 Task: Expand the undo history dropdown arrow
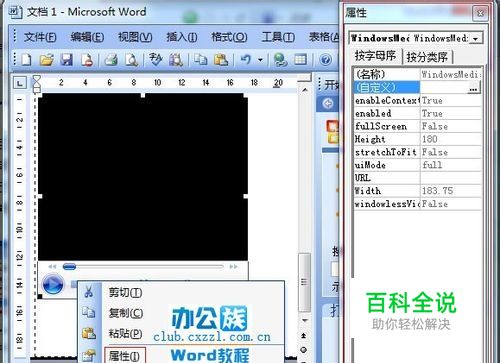coord(260,60)
